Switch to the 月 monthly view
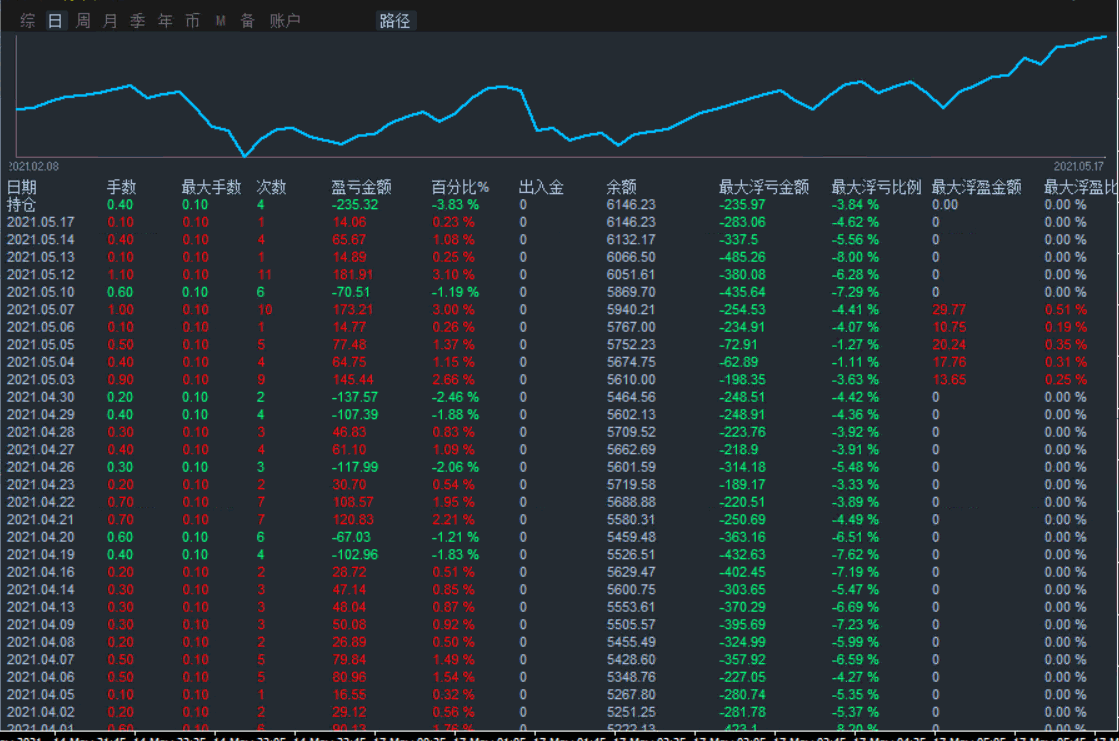The width and height of the screenshot is (1119, 741). click(x=110, y=21)
